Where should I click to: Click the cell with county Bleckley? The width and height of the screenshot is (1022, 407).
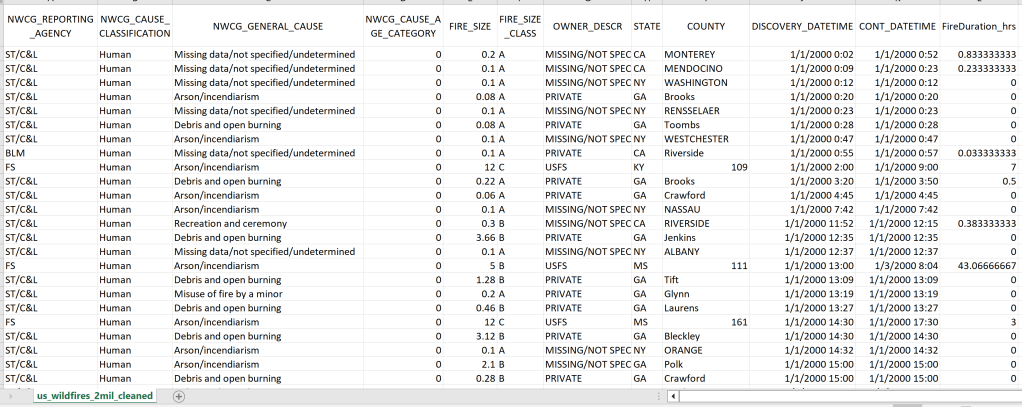click(684, 336)
